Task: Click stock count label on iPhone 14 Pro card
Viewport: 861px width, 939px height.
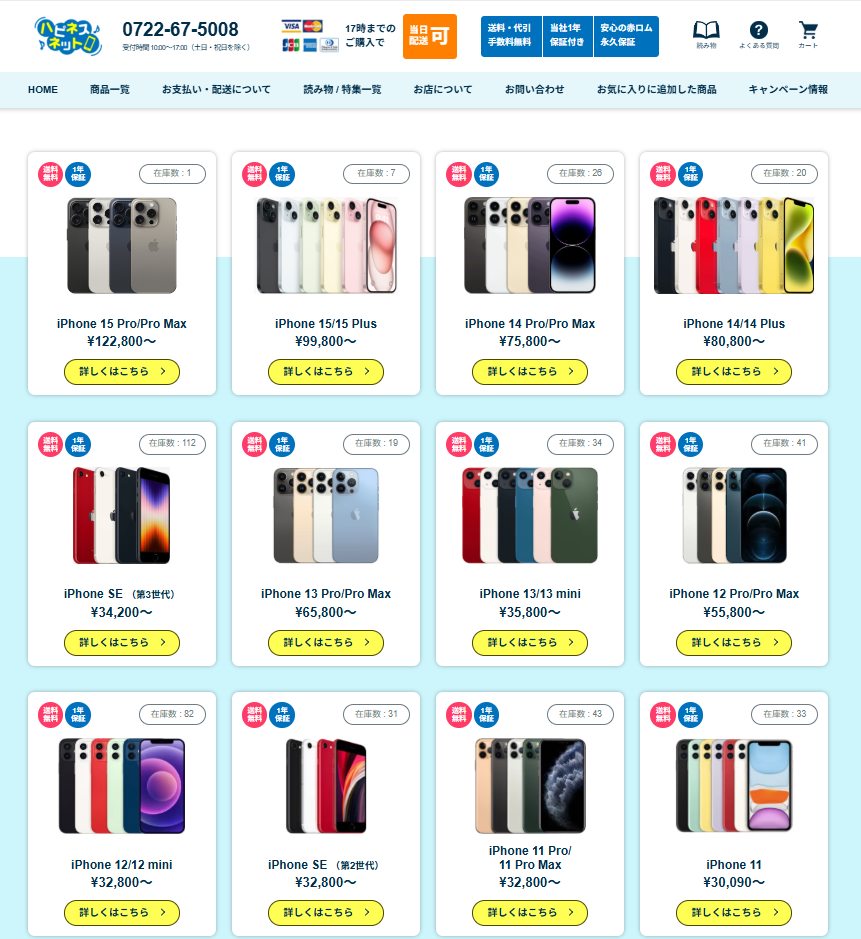Action: click(x=580, y=173)
